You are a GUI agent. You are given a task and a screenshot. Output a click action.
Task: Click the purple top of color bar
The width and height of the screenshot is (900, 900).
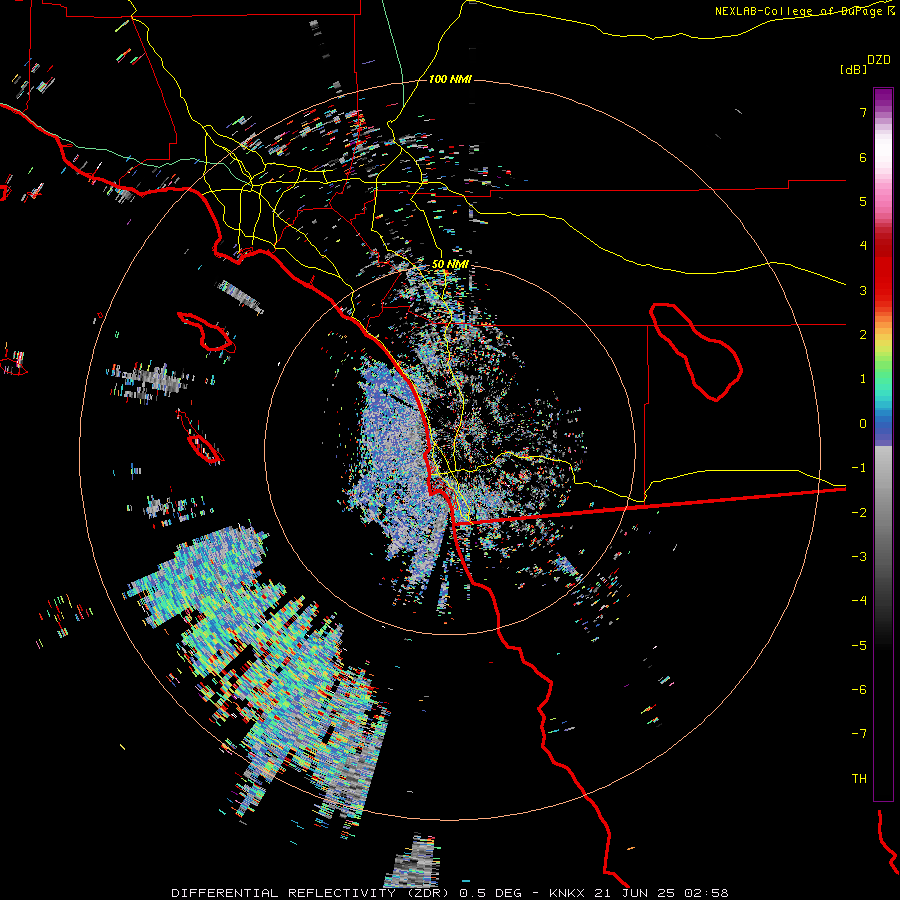click(x=883, y=98)
